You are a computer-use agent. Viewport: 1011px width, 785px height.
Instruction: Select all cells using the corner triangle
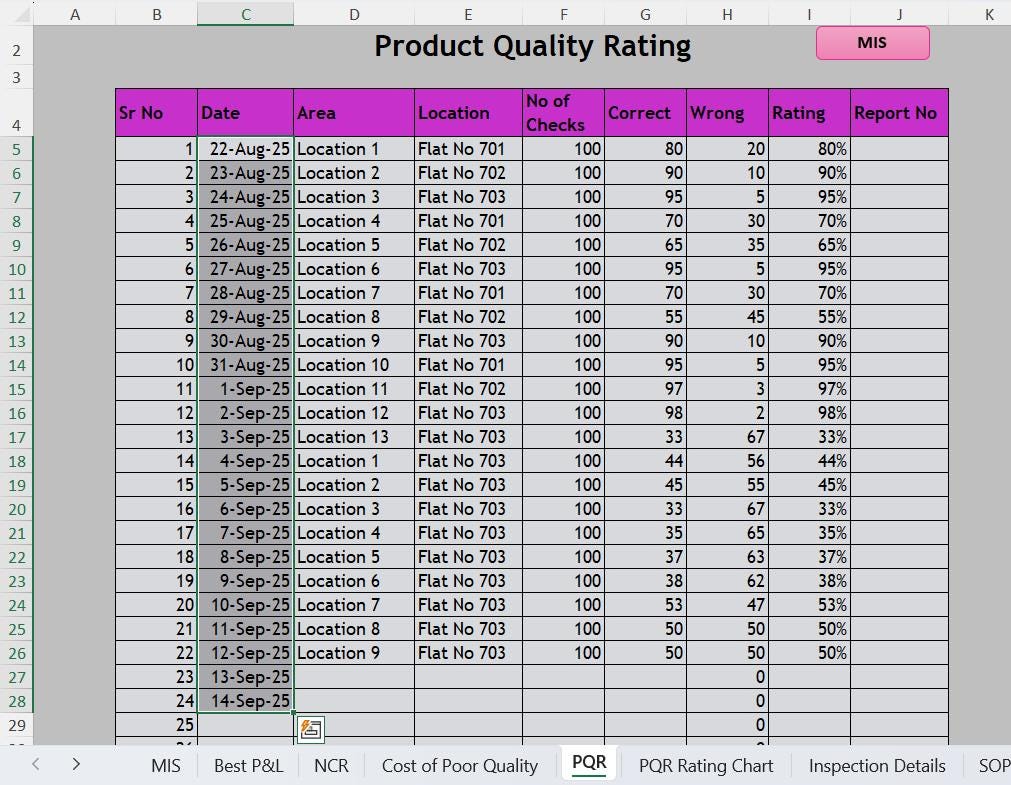click(15, 14)
